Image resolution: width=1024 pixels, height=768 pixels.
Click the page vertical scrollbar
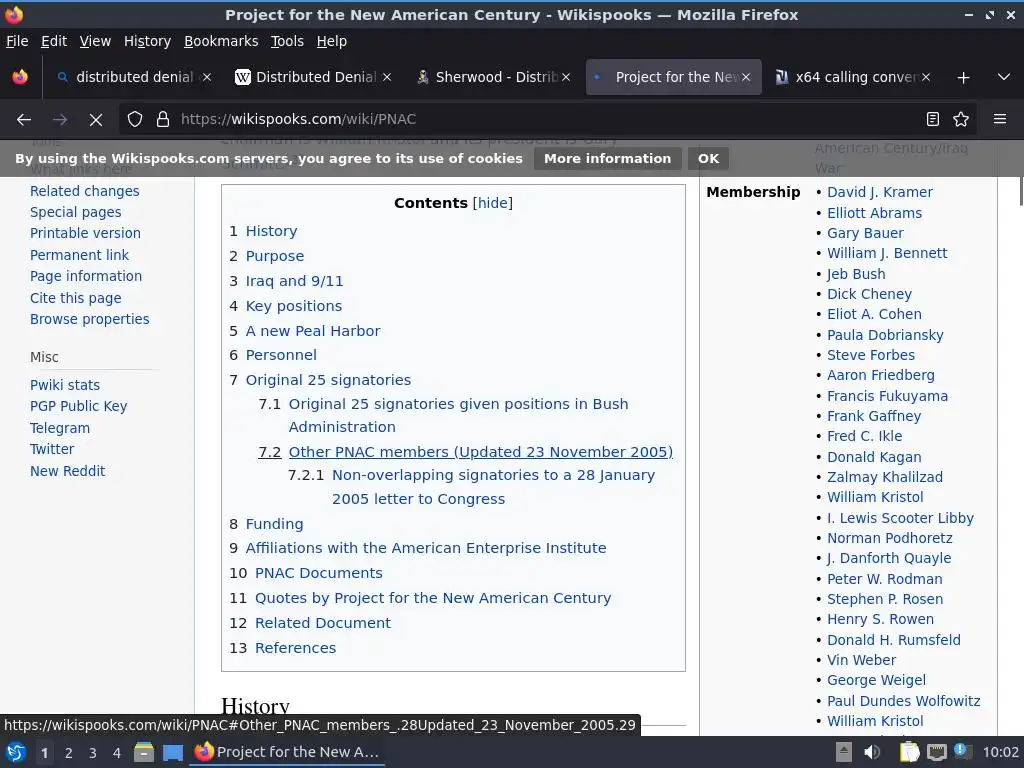(1020, 191)
